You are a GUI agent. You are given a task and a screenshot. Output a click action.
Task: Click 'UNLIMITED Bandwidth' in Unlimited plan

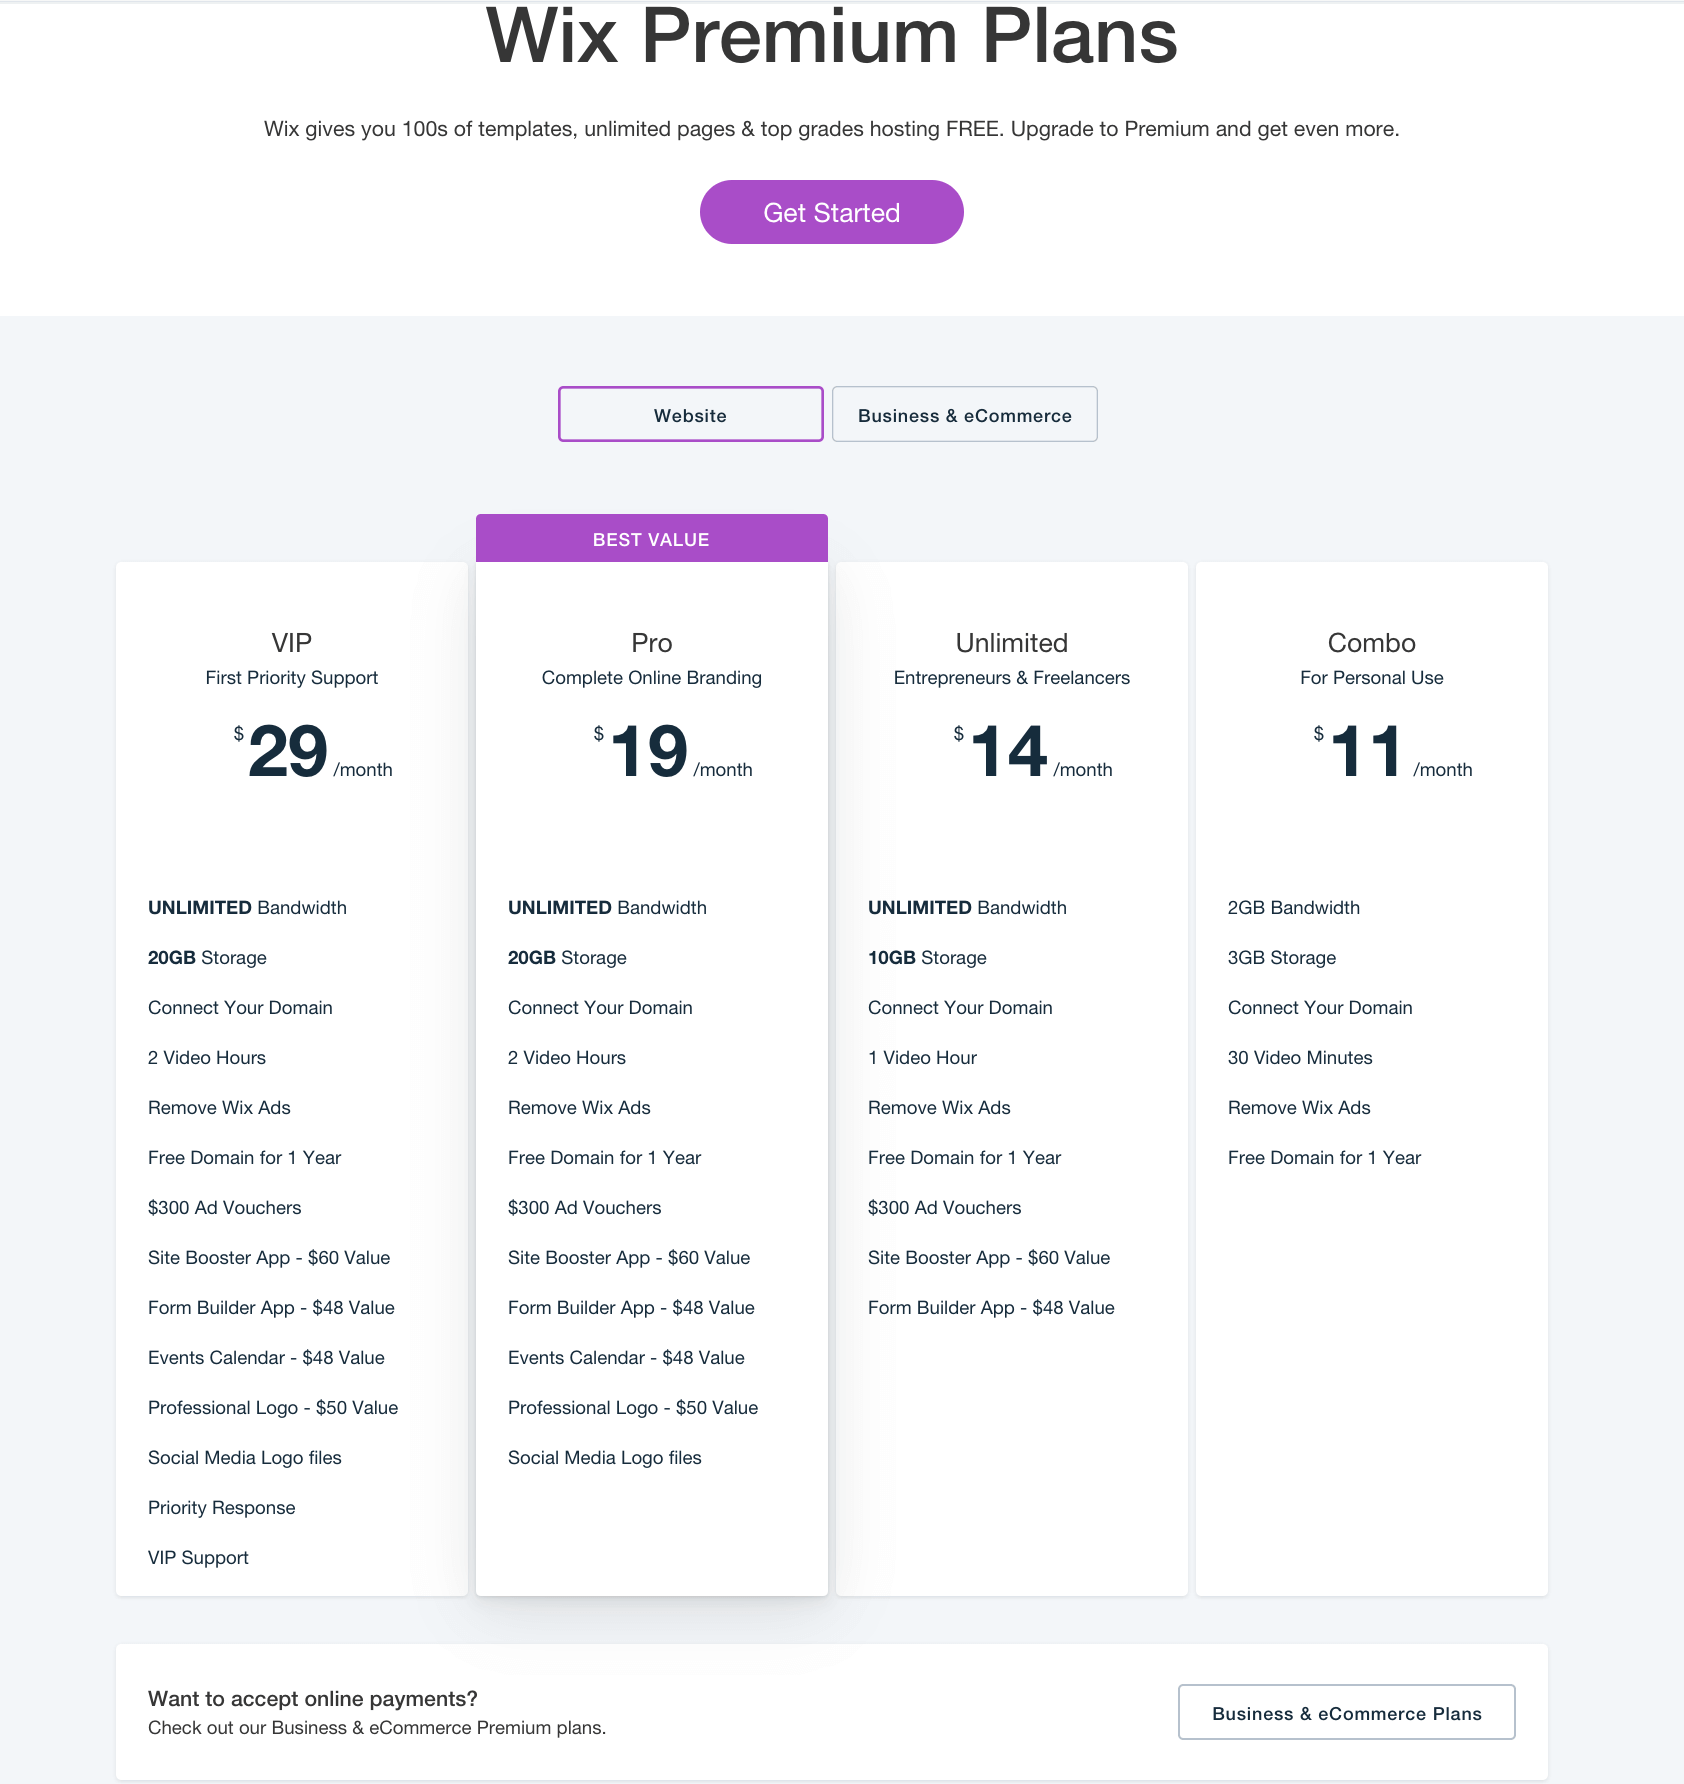[967, 907]
